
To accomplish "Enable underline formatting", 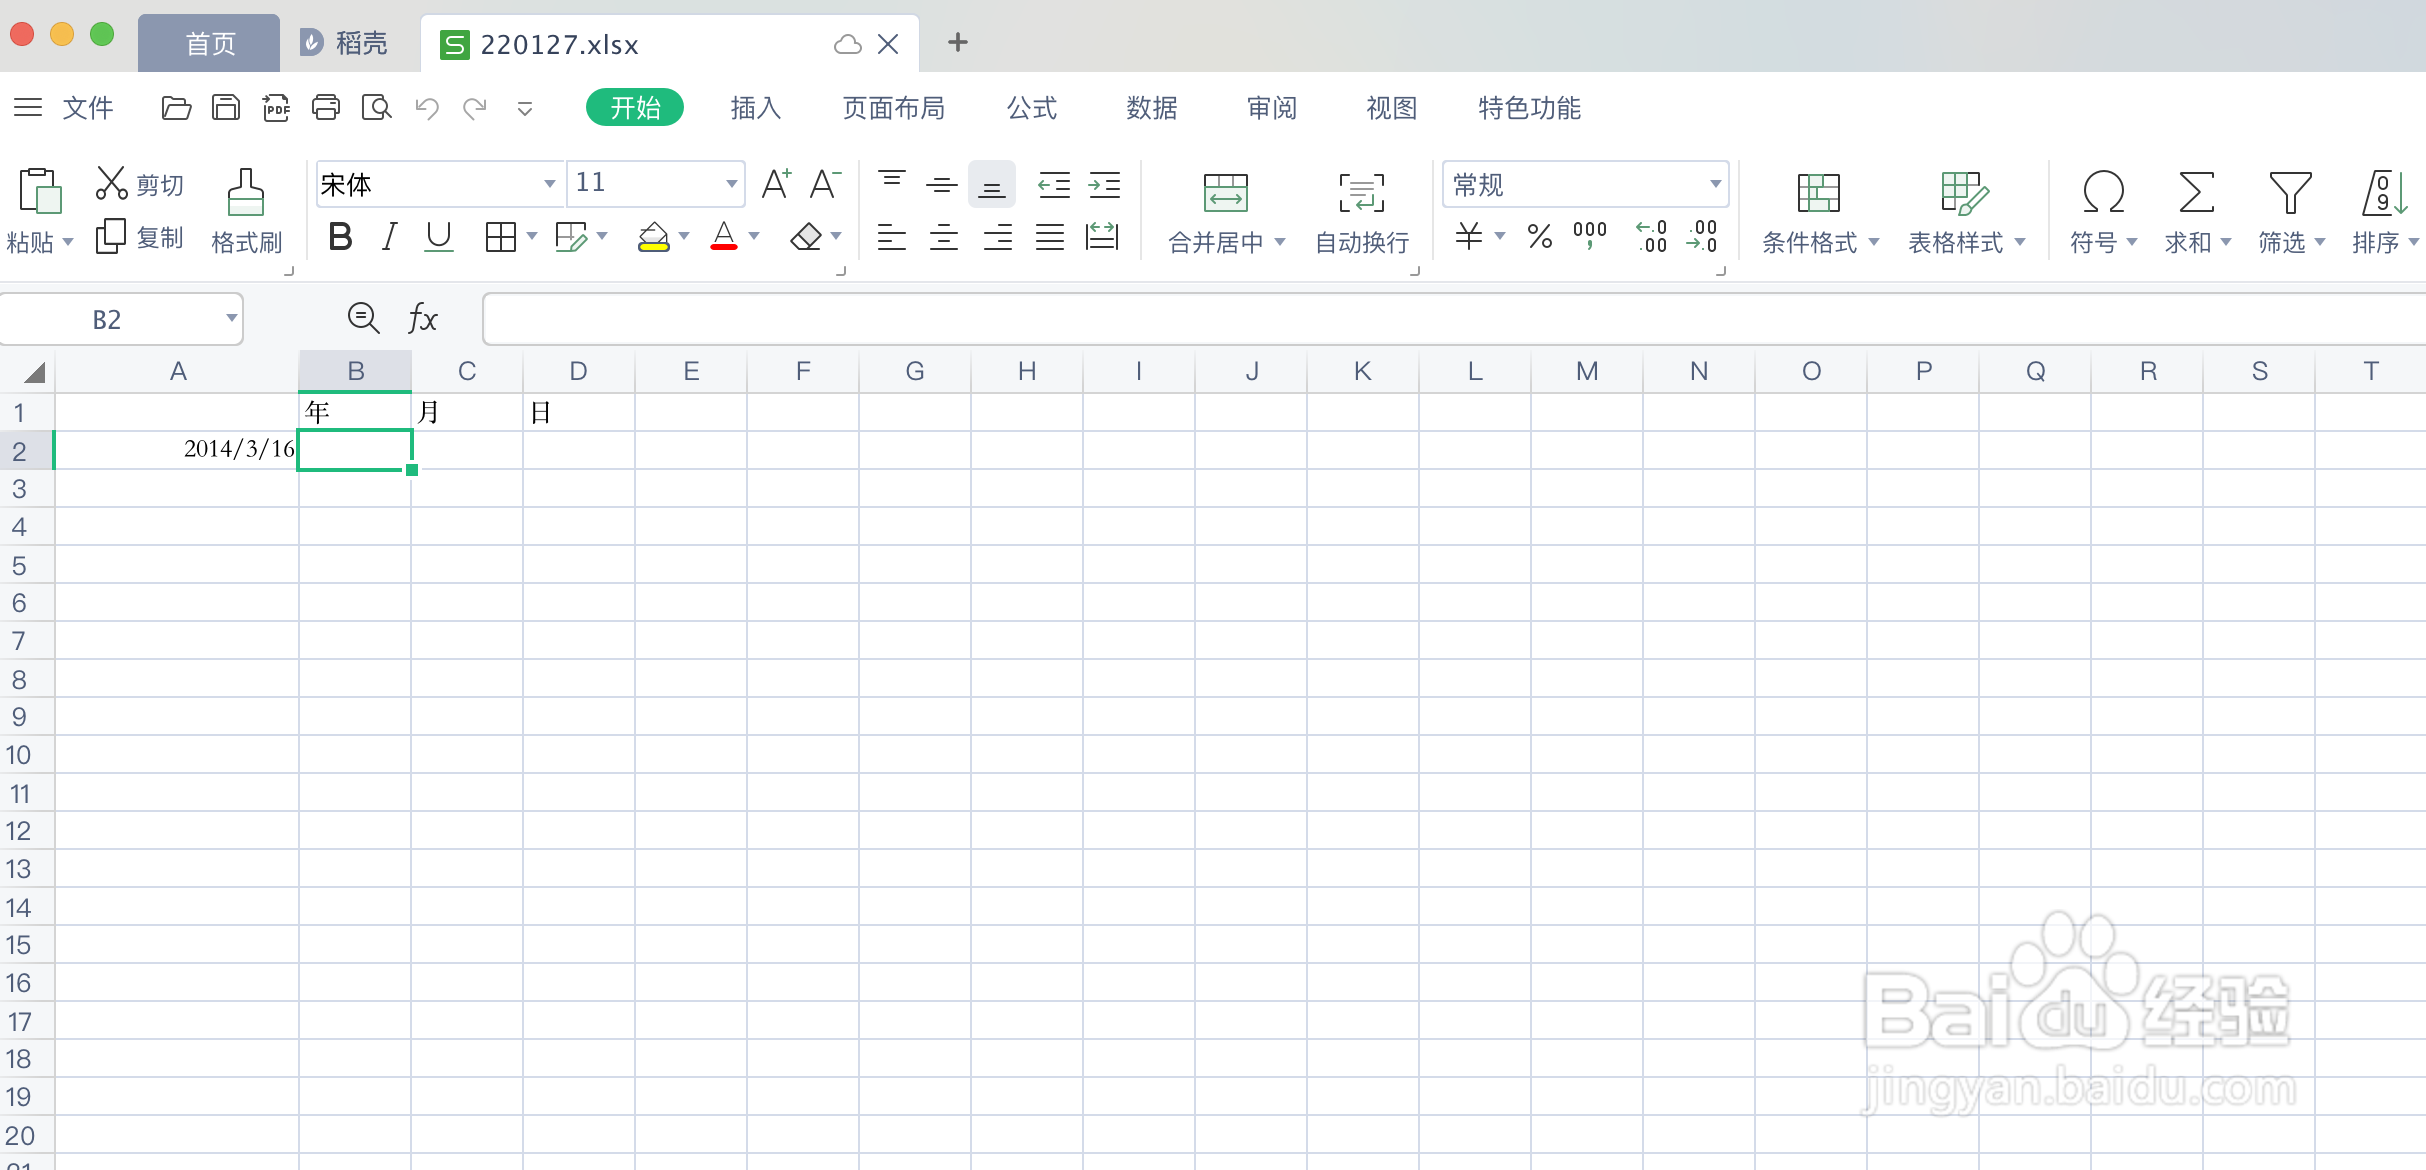I will click(x=438, y=237).
